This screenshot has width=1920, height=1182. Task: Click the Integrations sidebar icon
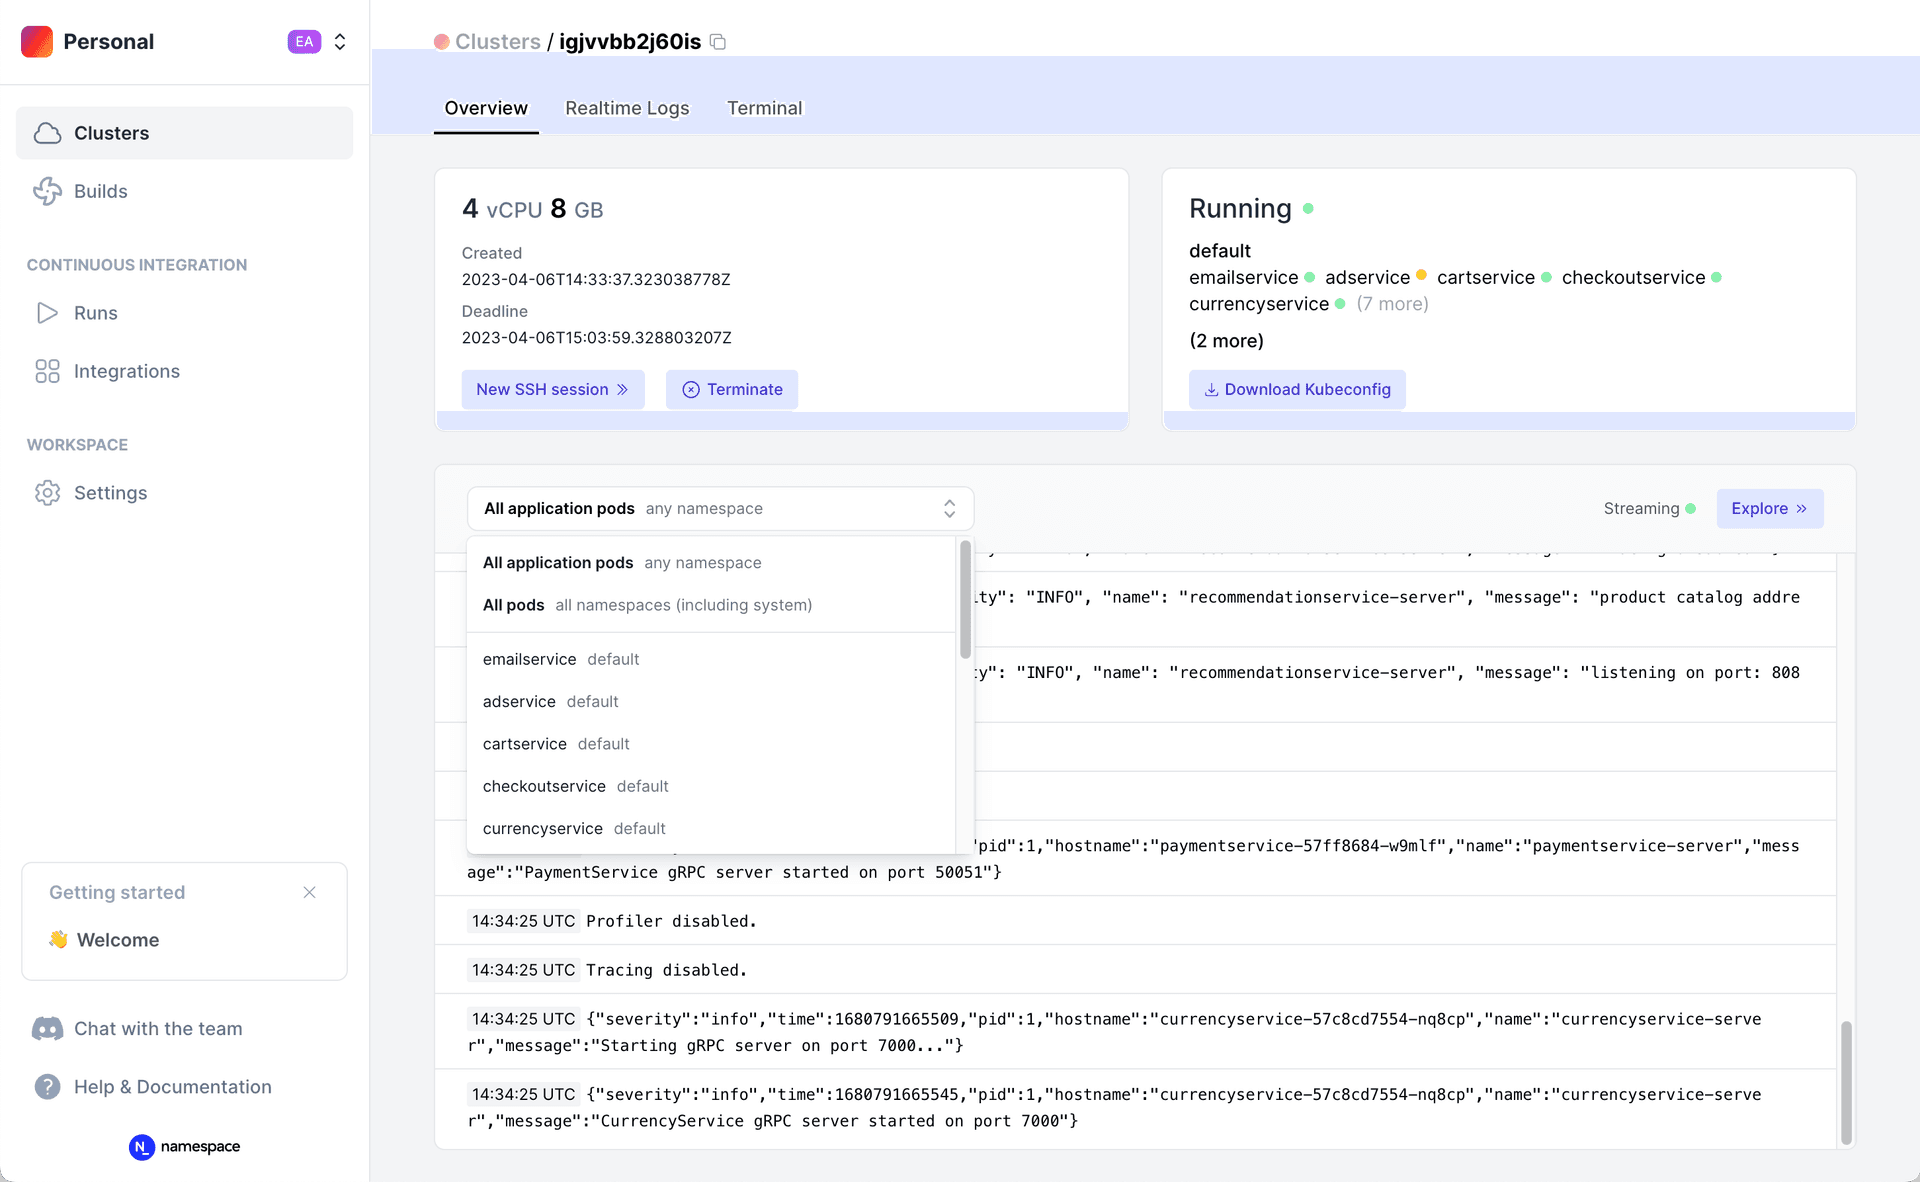[47, 370]
